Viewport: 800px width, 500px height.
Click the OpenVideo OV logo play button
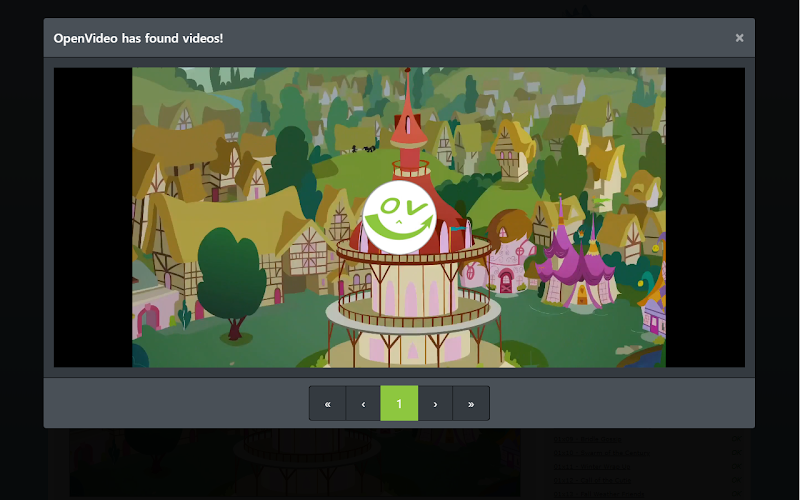pyautogui.click(x=399, y=217)
